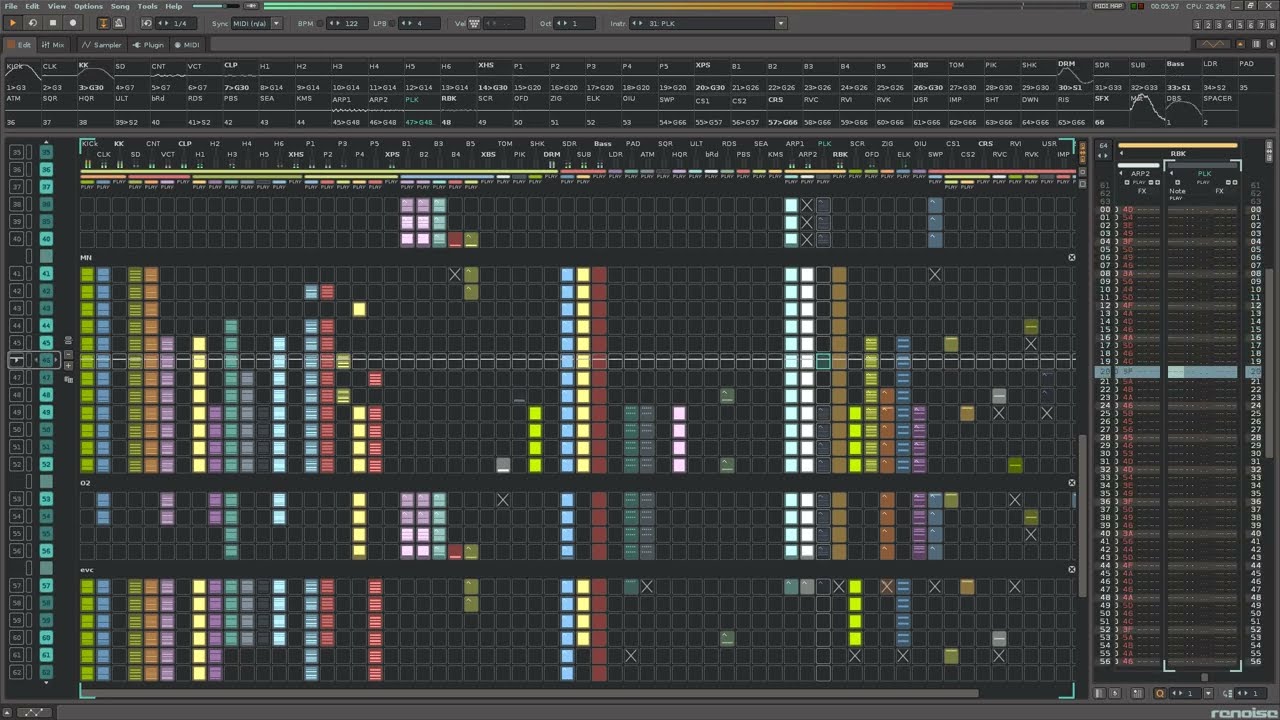Screen dimensions: 1280x720
Task: Select sequence row 41 in pattern list
Action: click(46, 273)
